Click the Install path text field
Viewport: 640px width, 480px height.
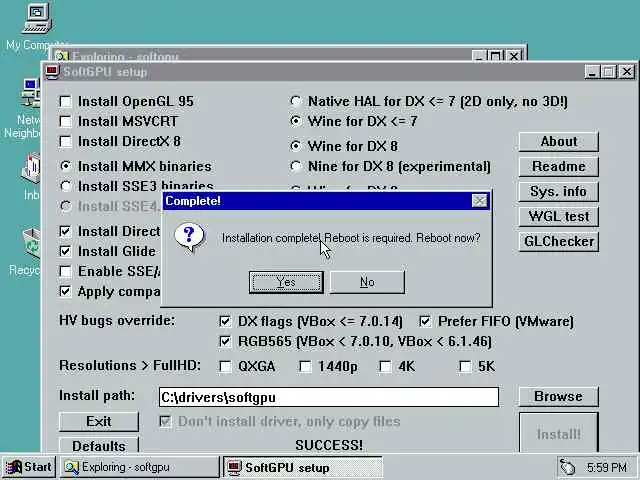329,397
